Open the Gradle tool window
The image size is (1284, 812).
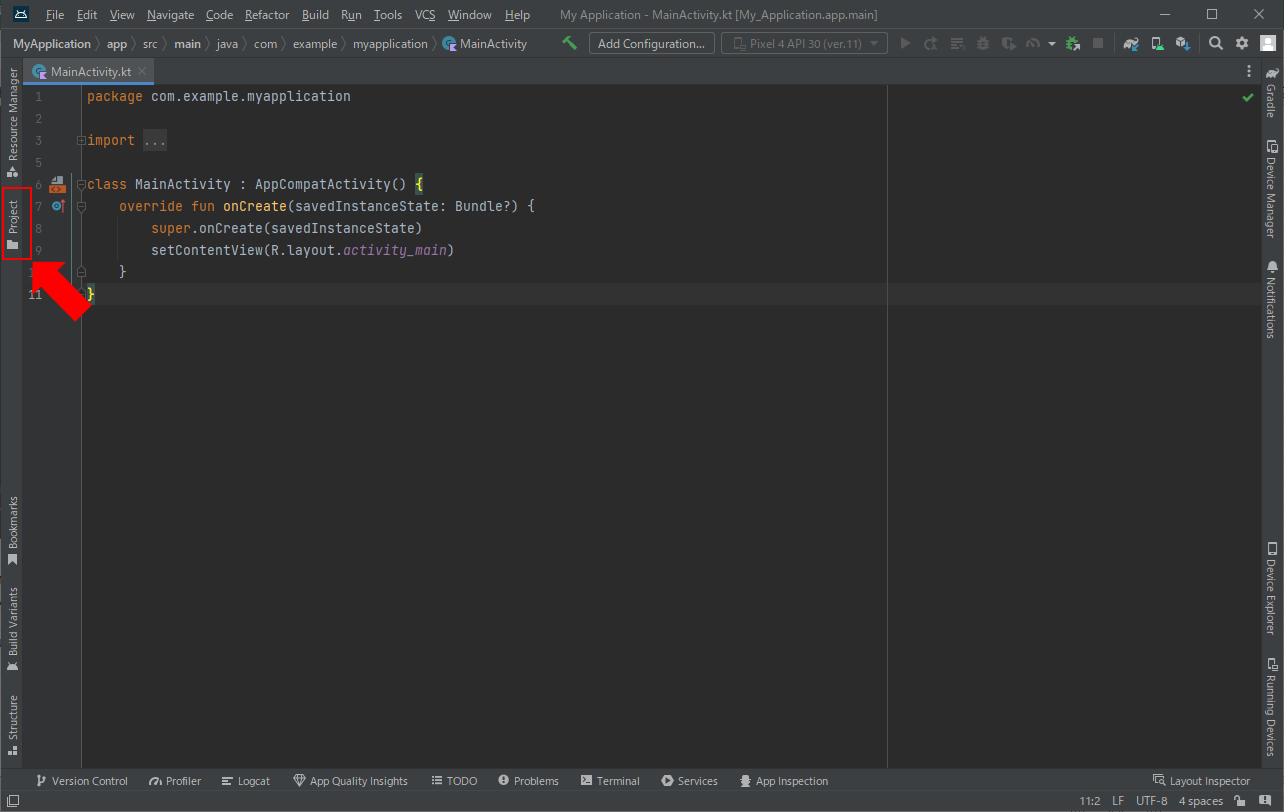[x=1271, y=92]
